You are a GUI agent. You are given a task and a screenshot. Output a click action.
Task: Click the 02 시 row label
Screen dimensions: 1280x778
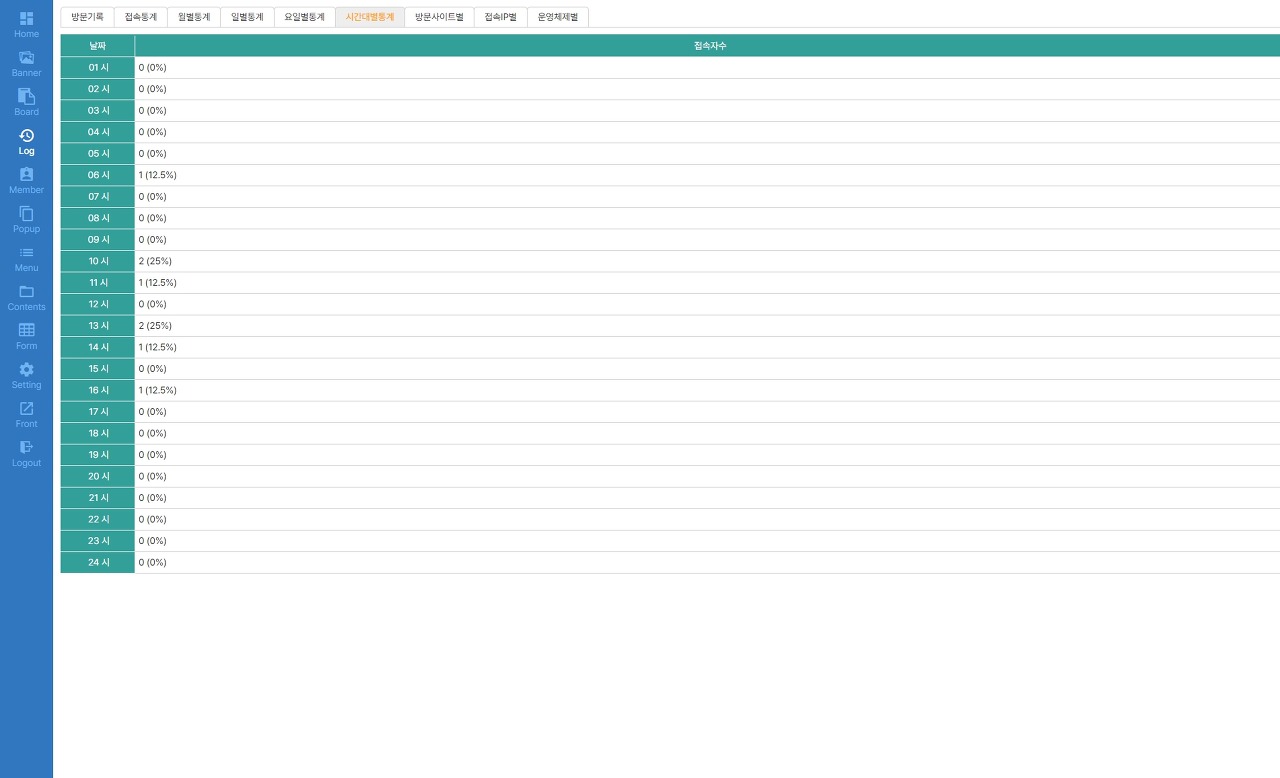[97, 89]
